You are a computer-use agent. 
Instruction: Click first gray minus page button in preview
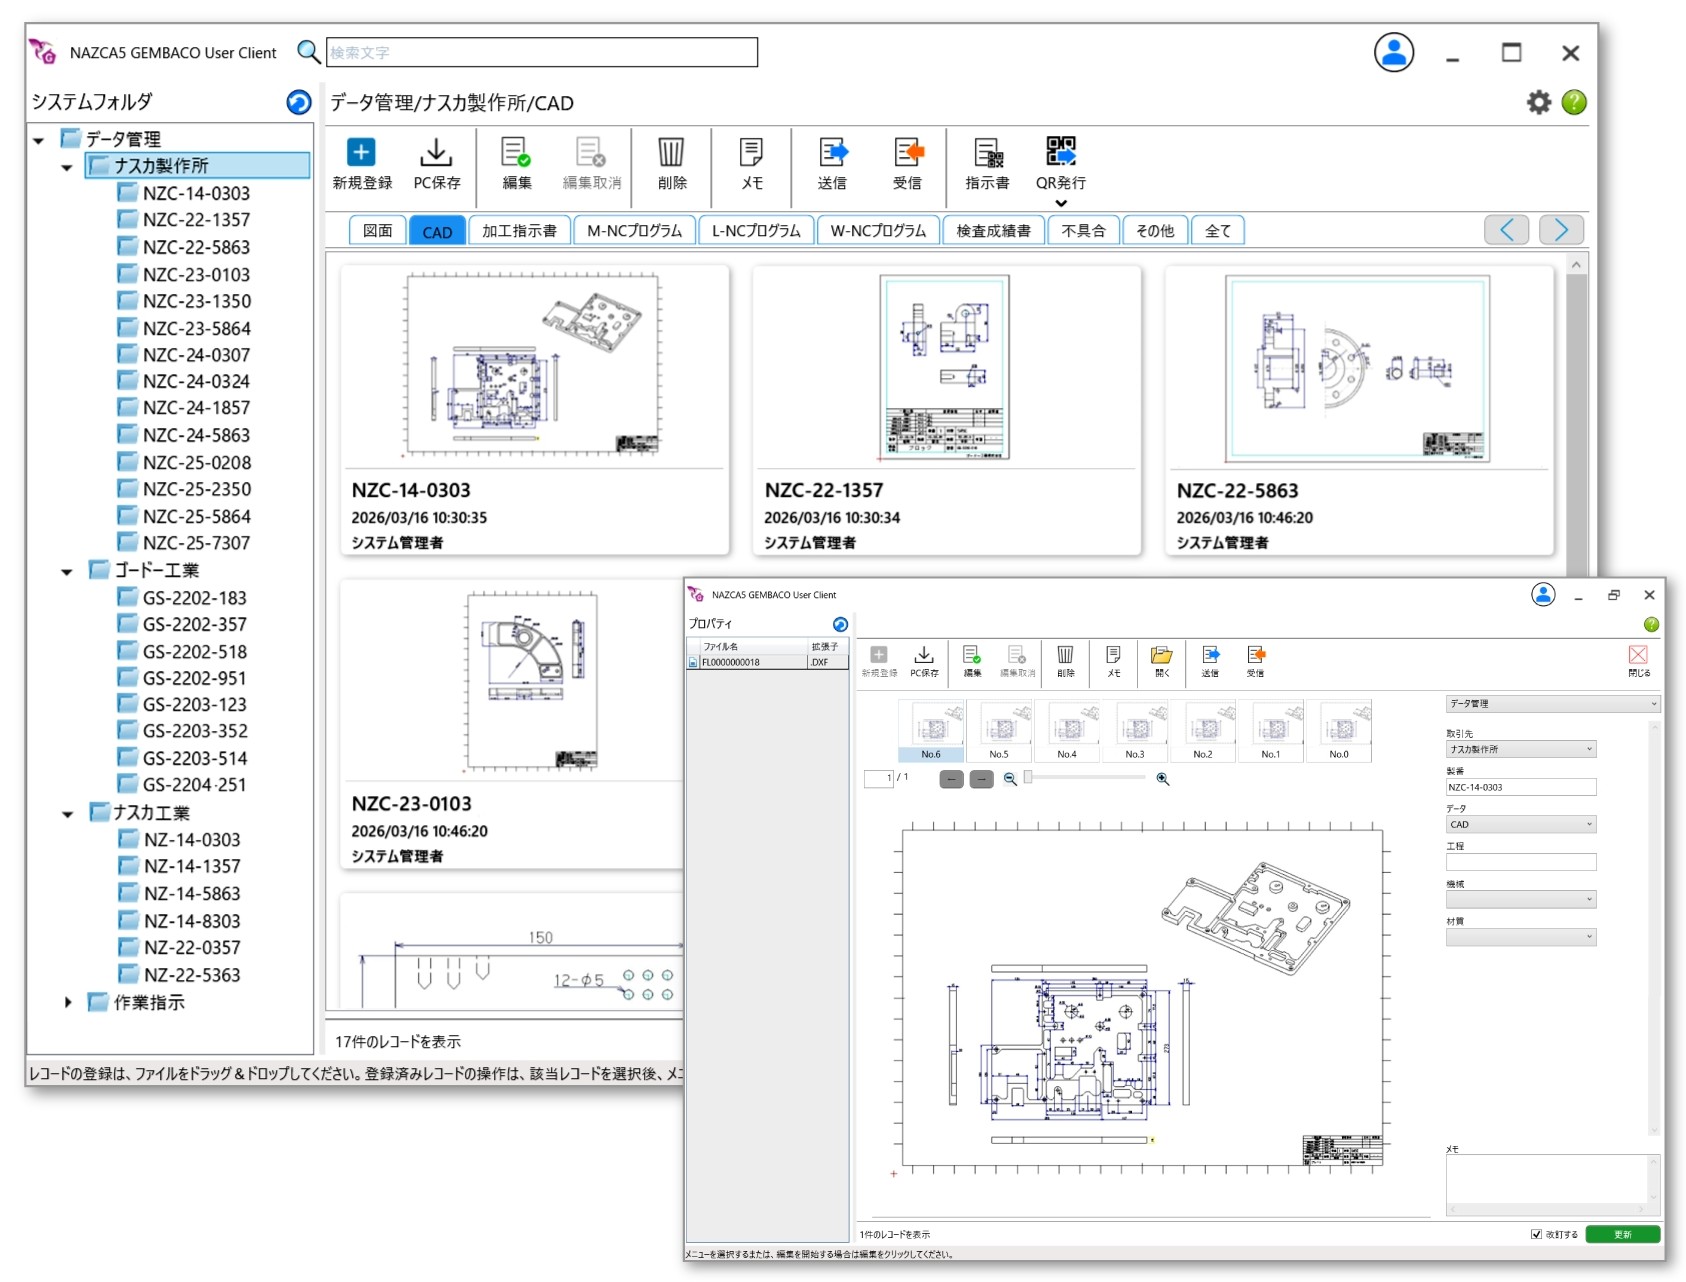951,779
